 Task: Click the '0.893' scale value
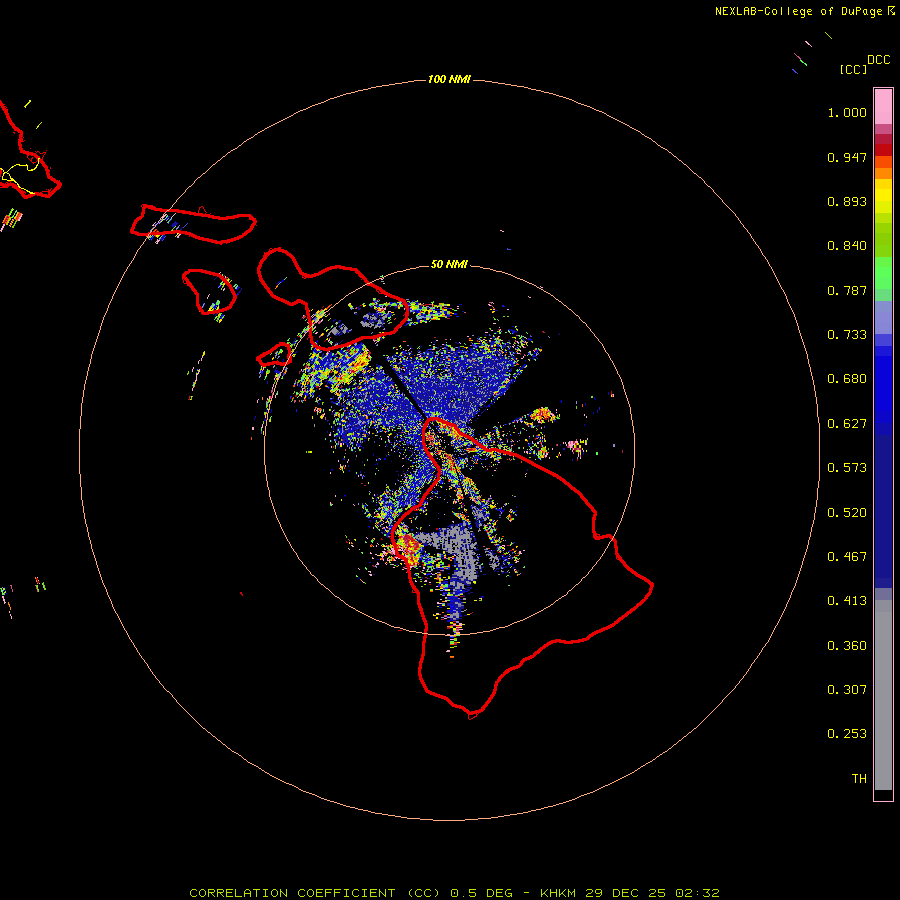(847, 201)
